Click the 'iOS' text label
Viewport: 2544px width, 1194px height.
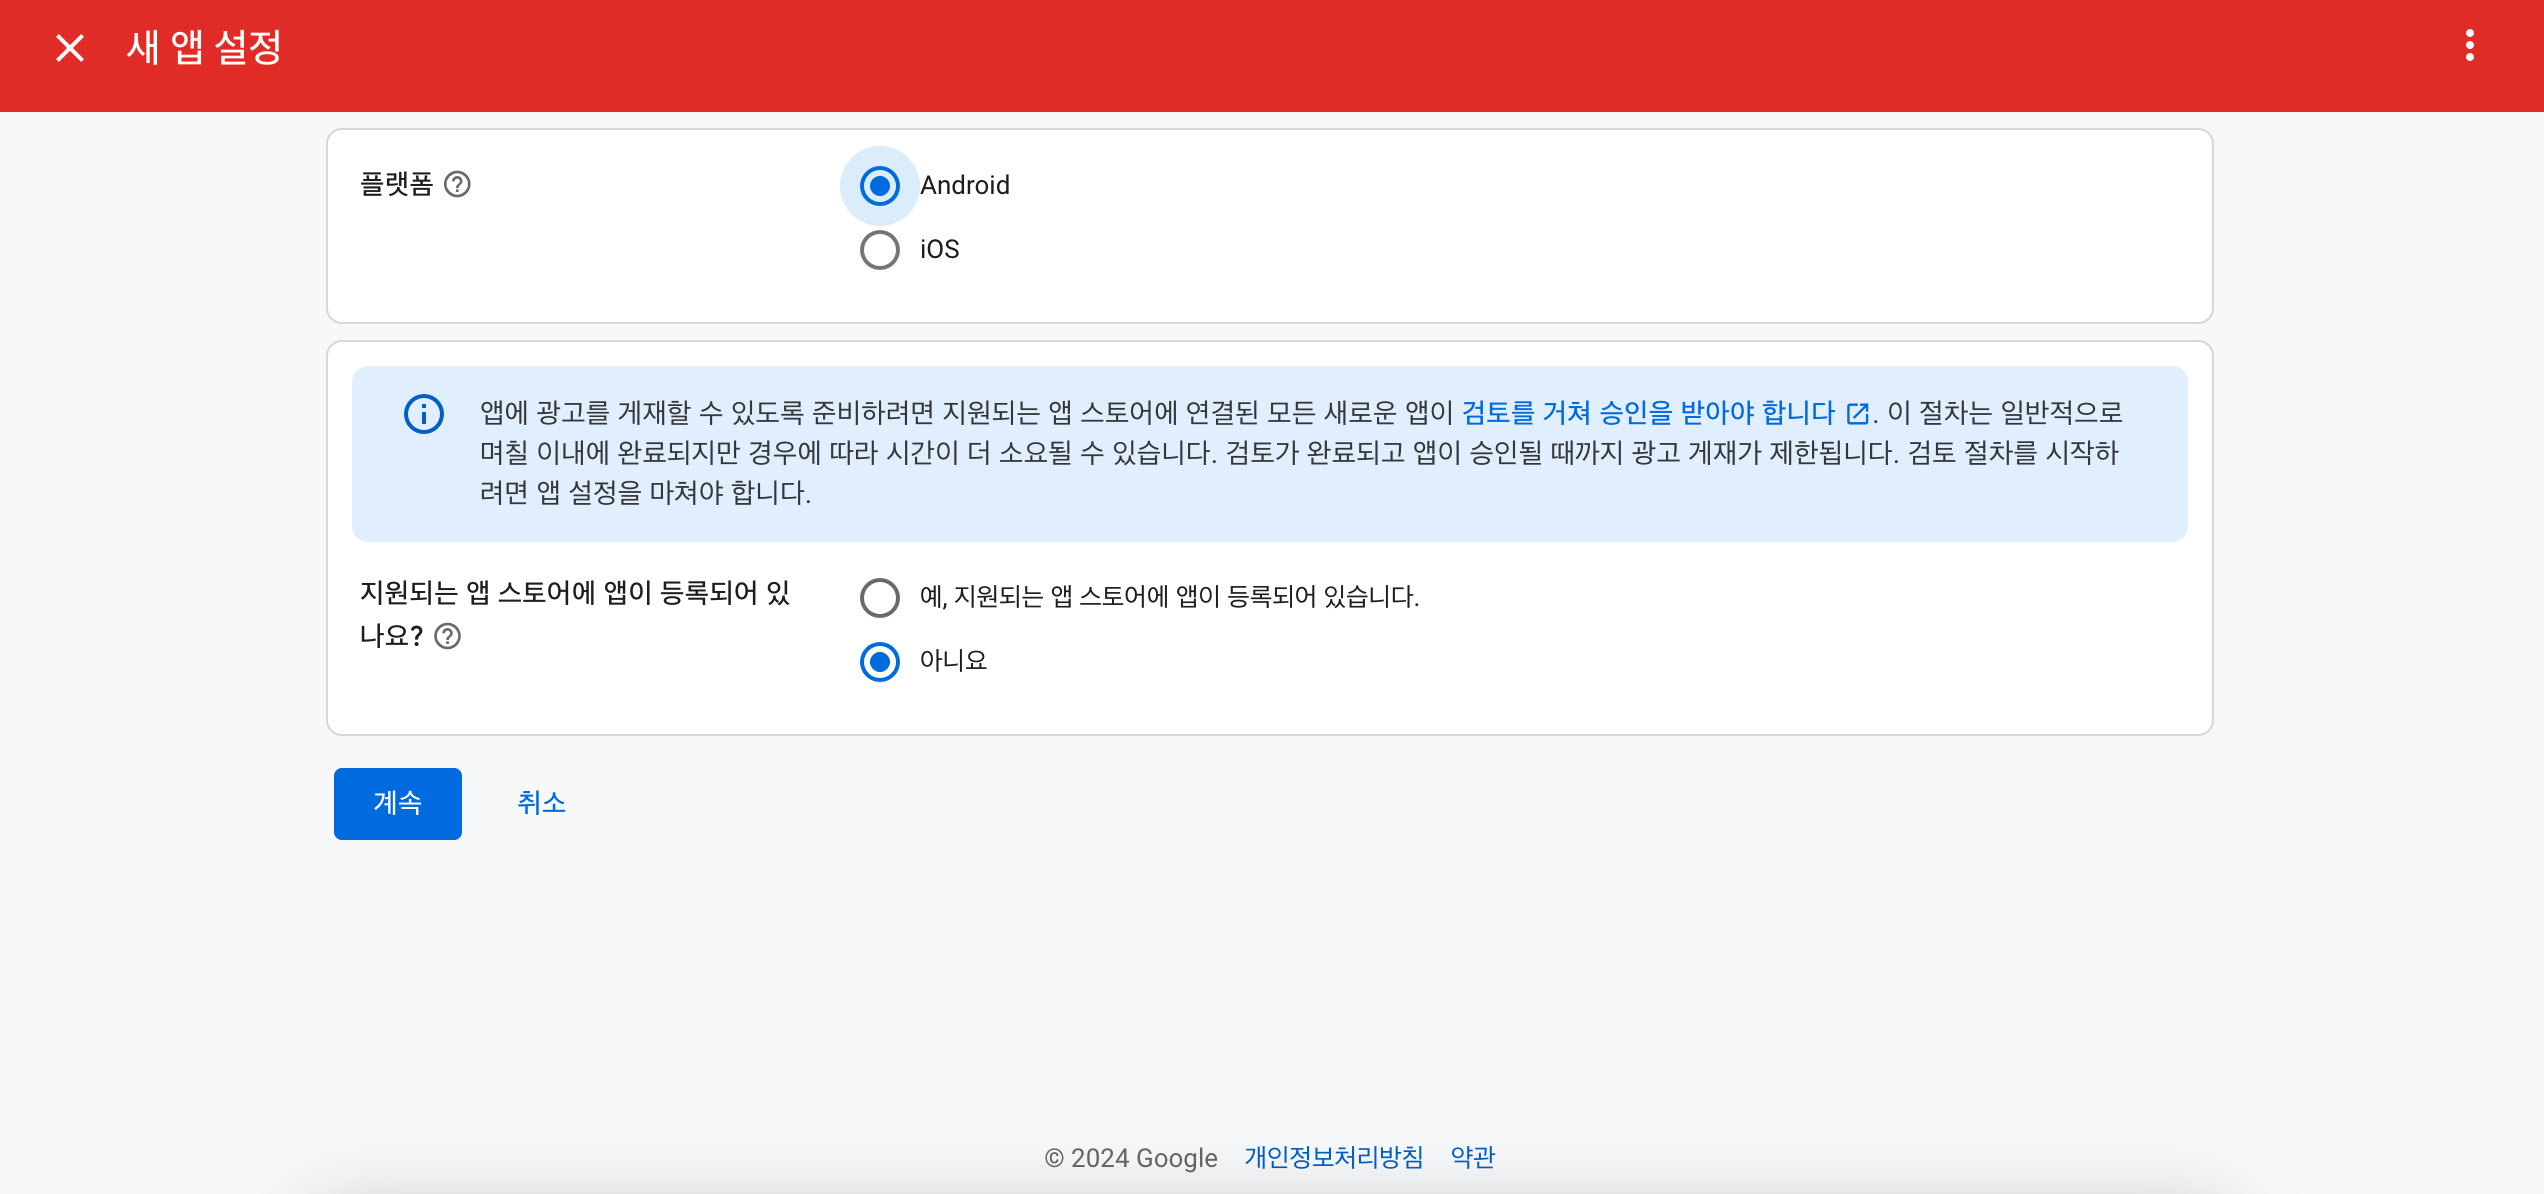(x=939, y=250)
